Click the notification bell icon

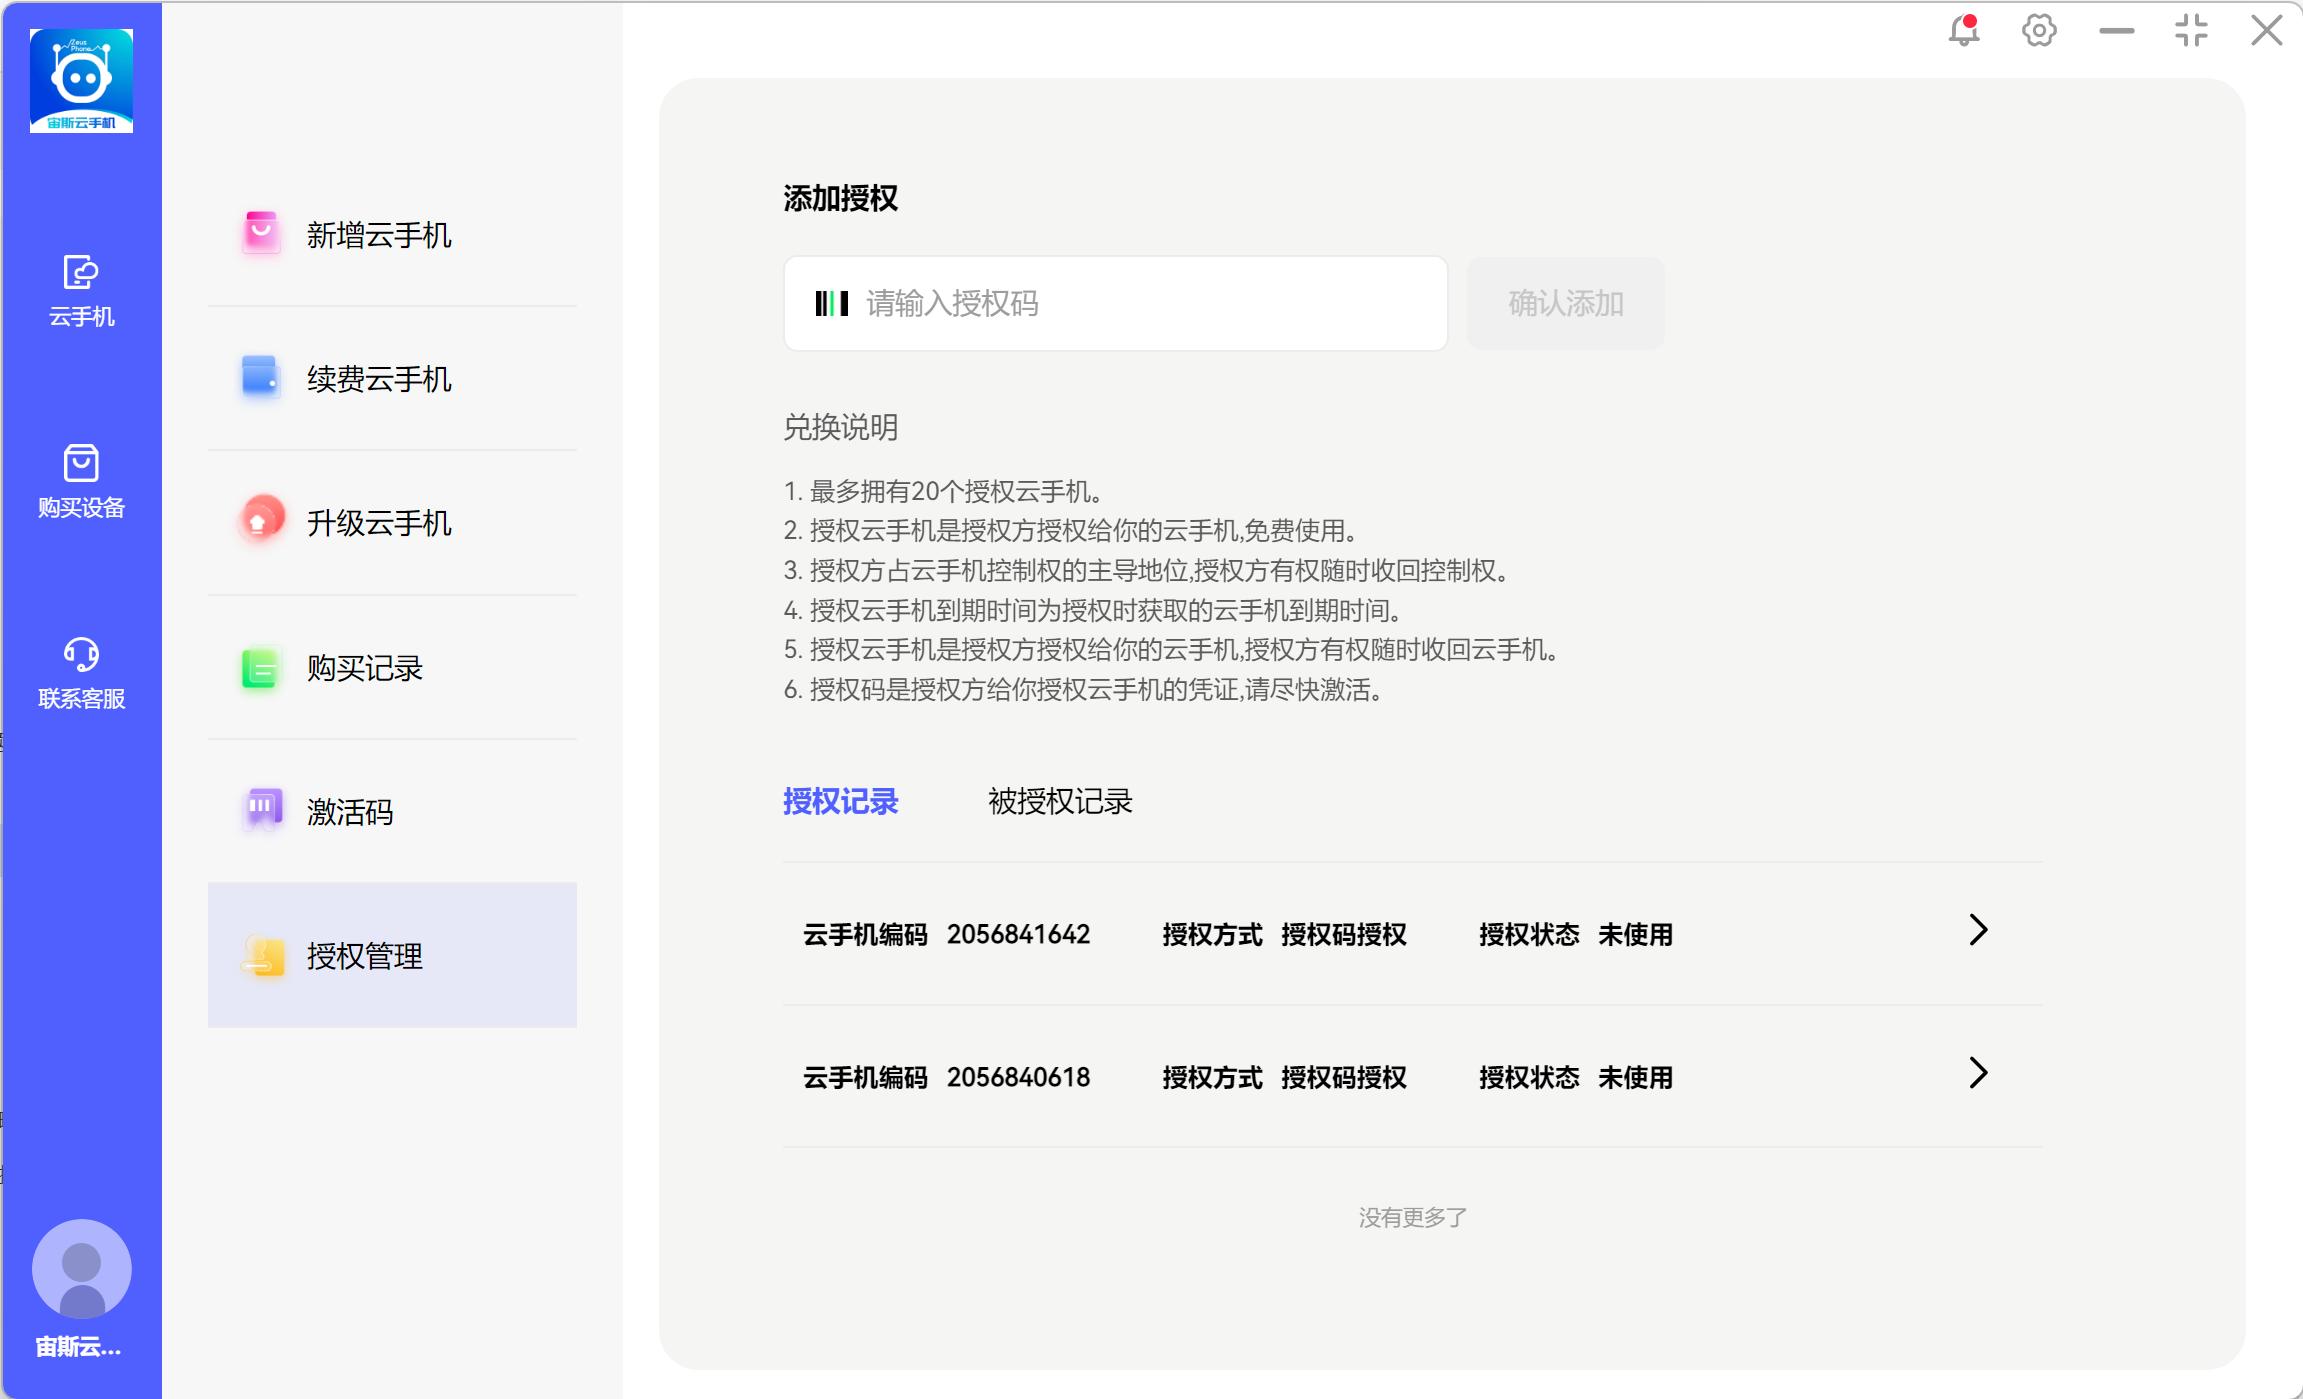click(1963, 30)
